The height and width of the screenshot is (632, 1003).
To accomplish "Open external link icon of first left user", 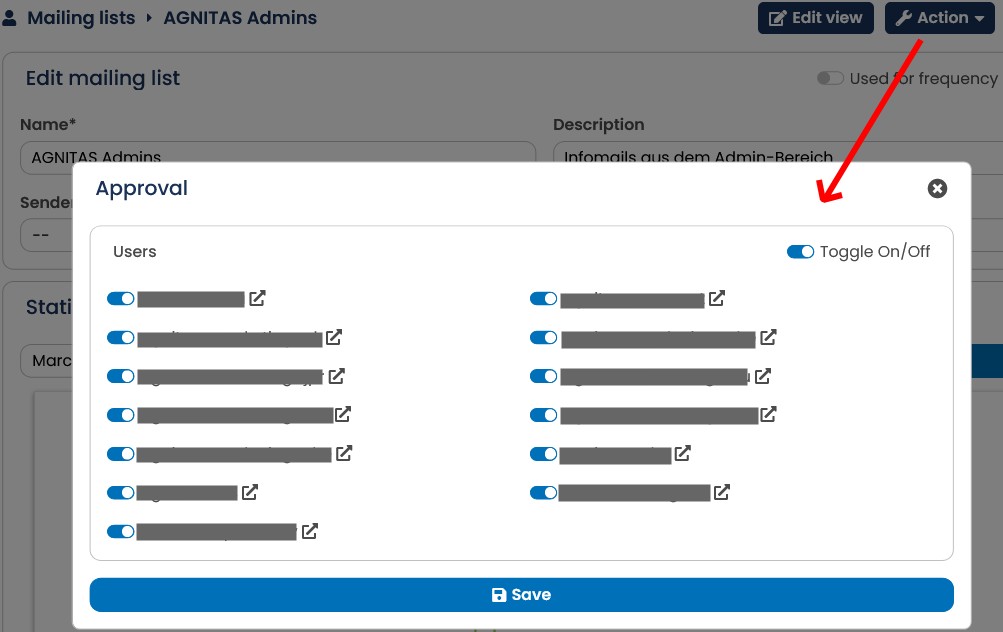I will click(x=257, y=298).
